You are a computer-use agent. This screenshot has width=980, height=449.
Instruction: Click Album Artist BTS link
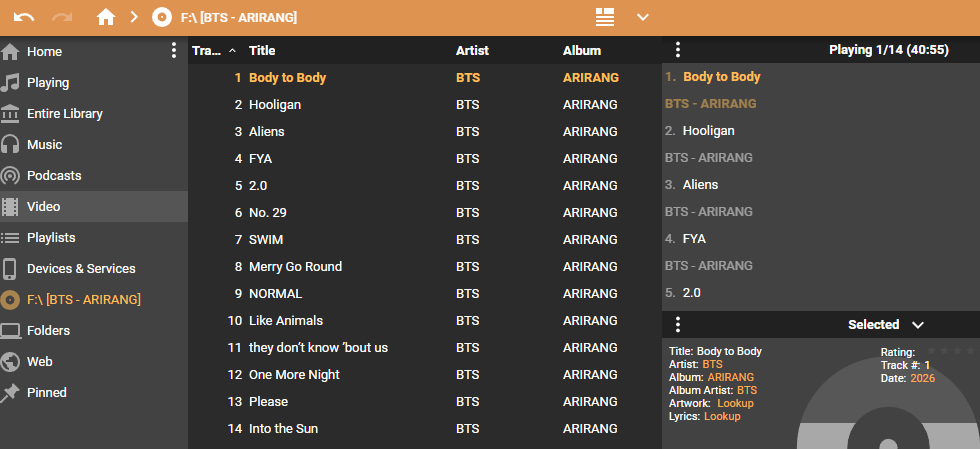point(747,390)
